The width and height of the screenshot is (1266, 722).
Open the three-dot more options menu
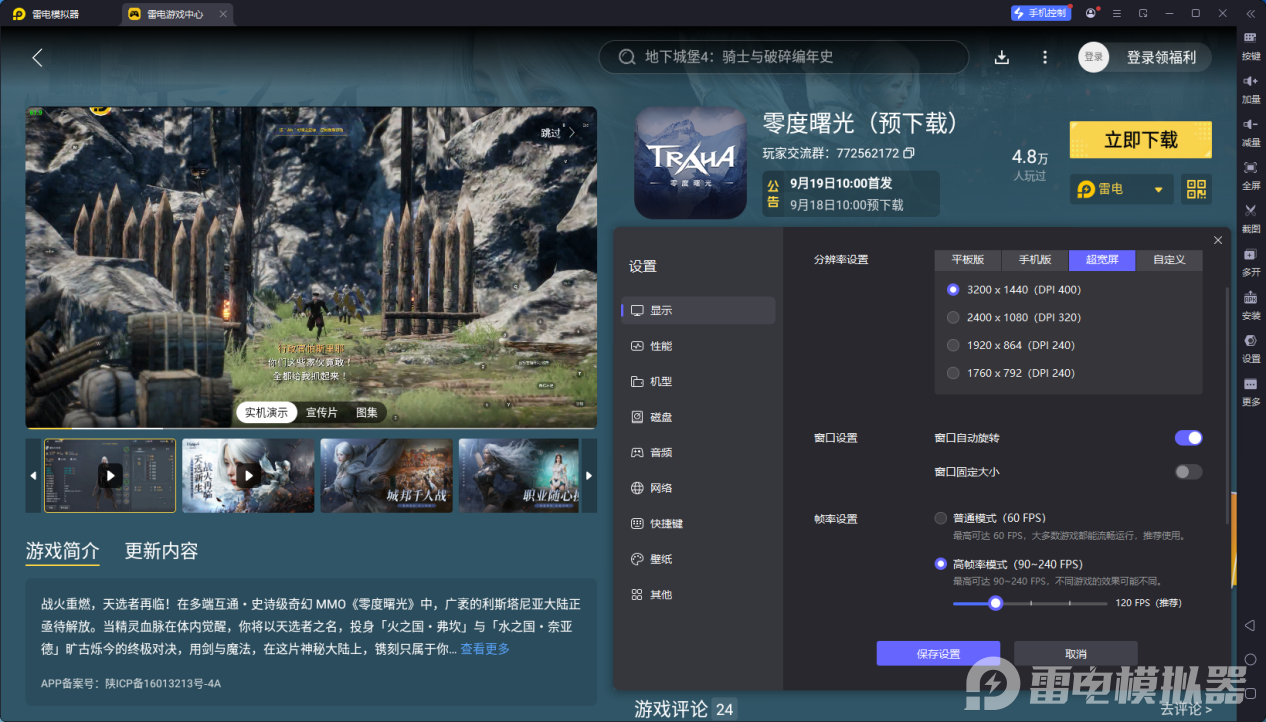tap(1045, 57)
